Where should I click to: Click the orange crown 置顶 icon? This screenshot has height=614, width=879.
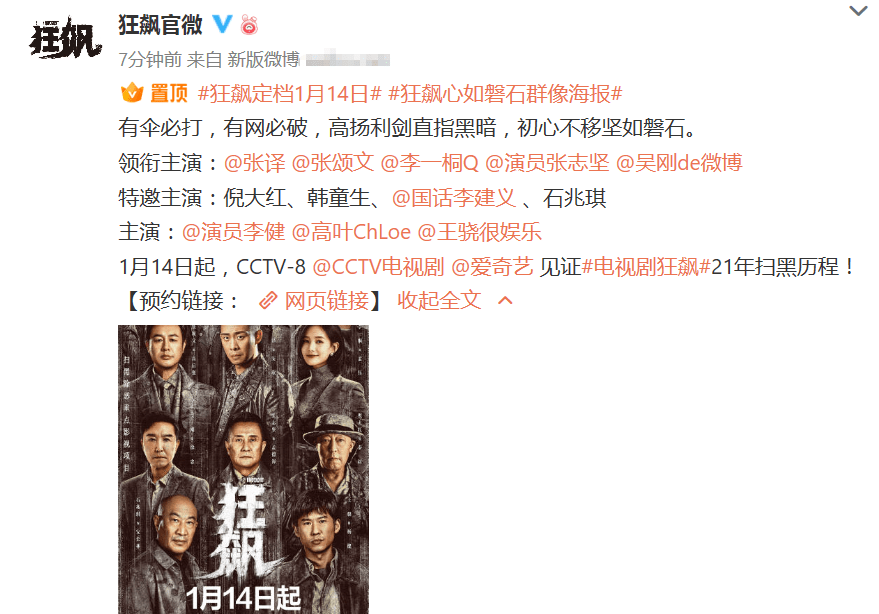(x=132, y=93)
